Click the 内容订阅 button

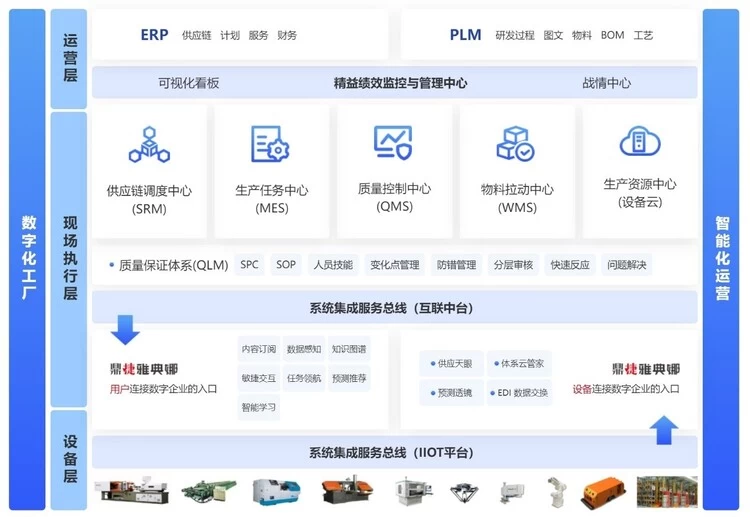click(258, 349)
